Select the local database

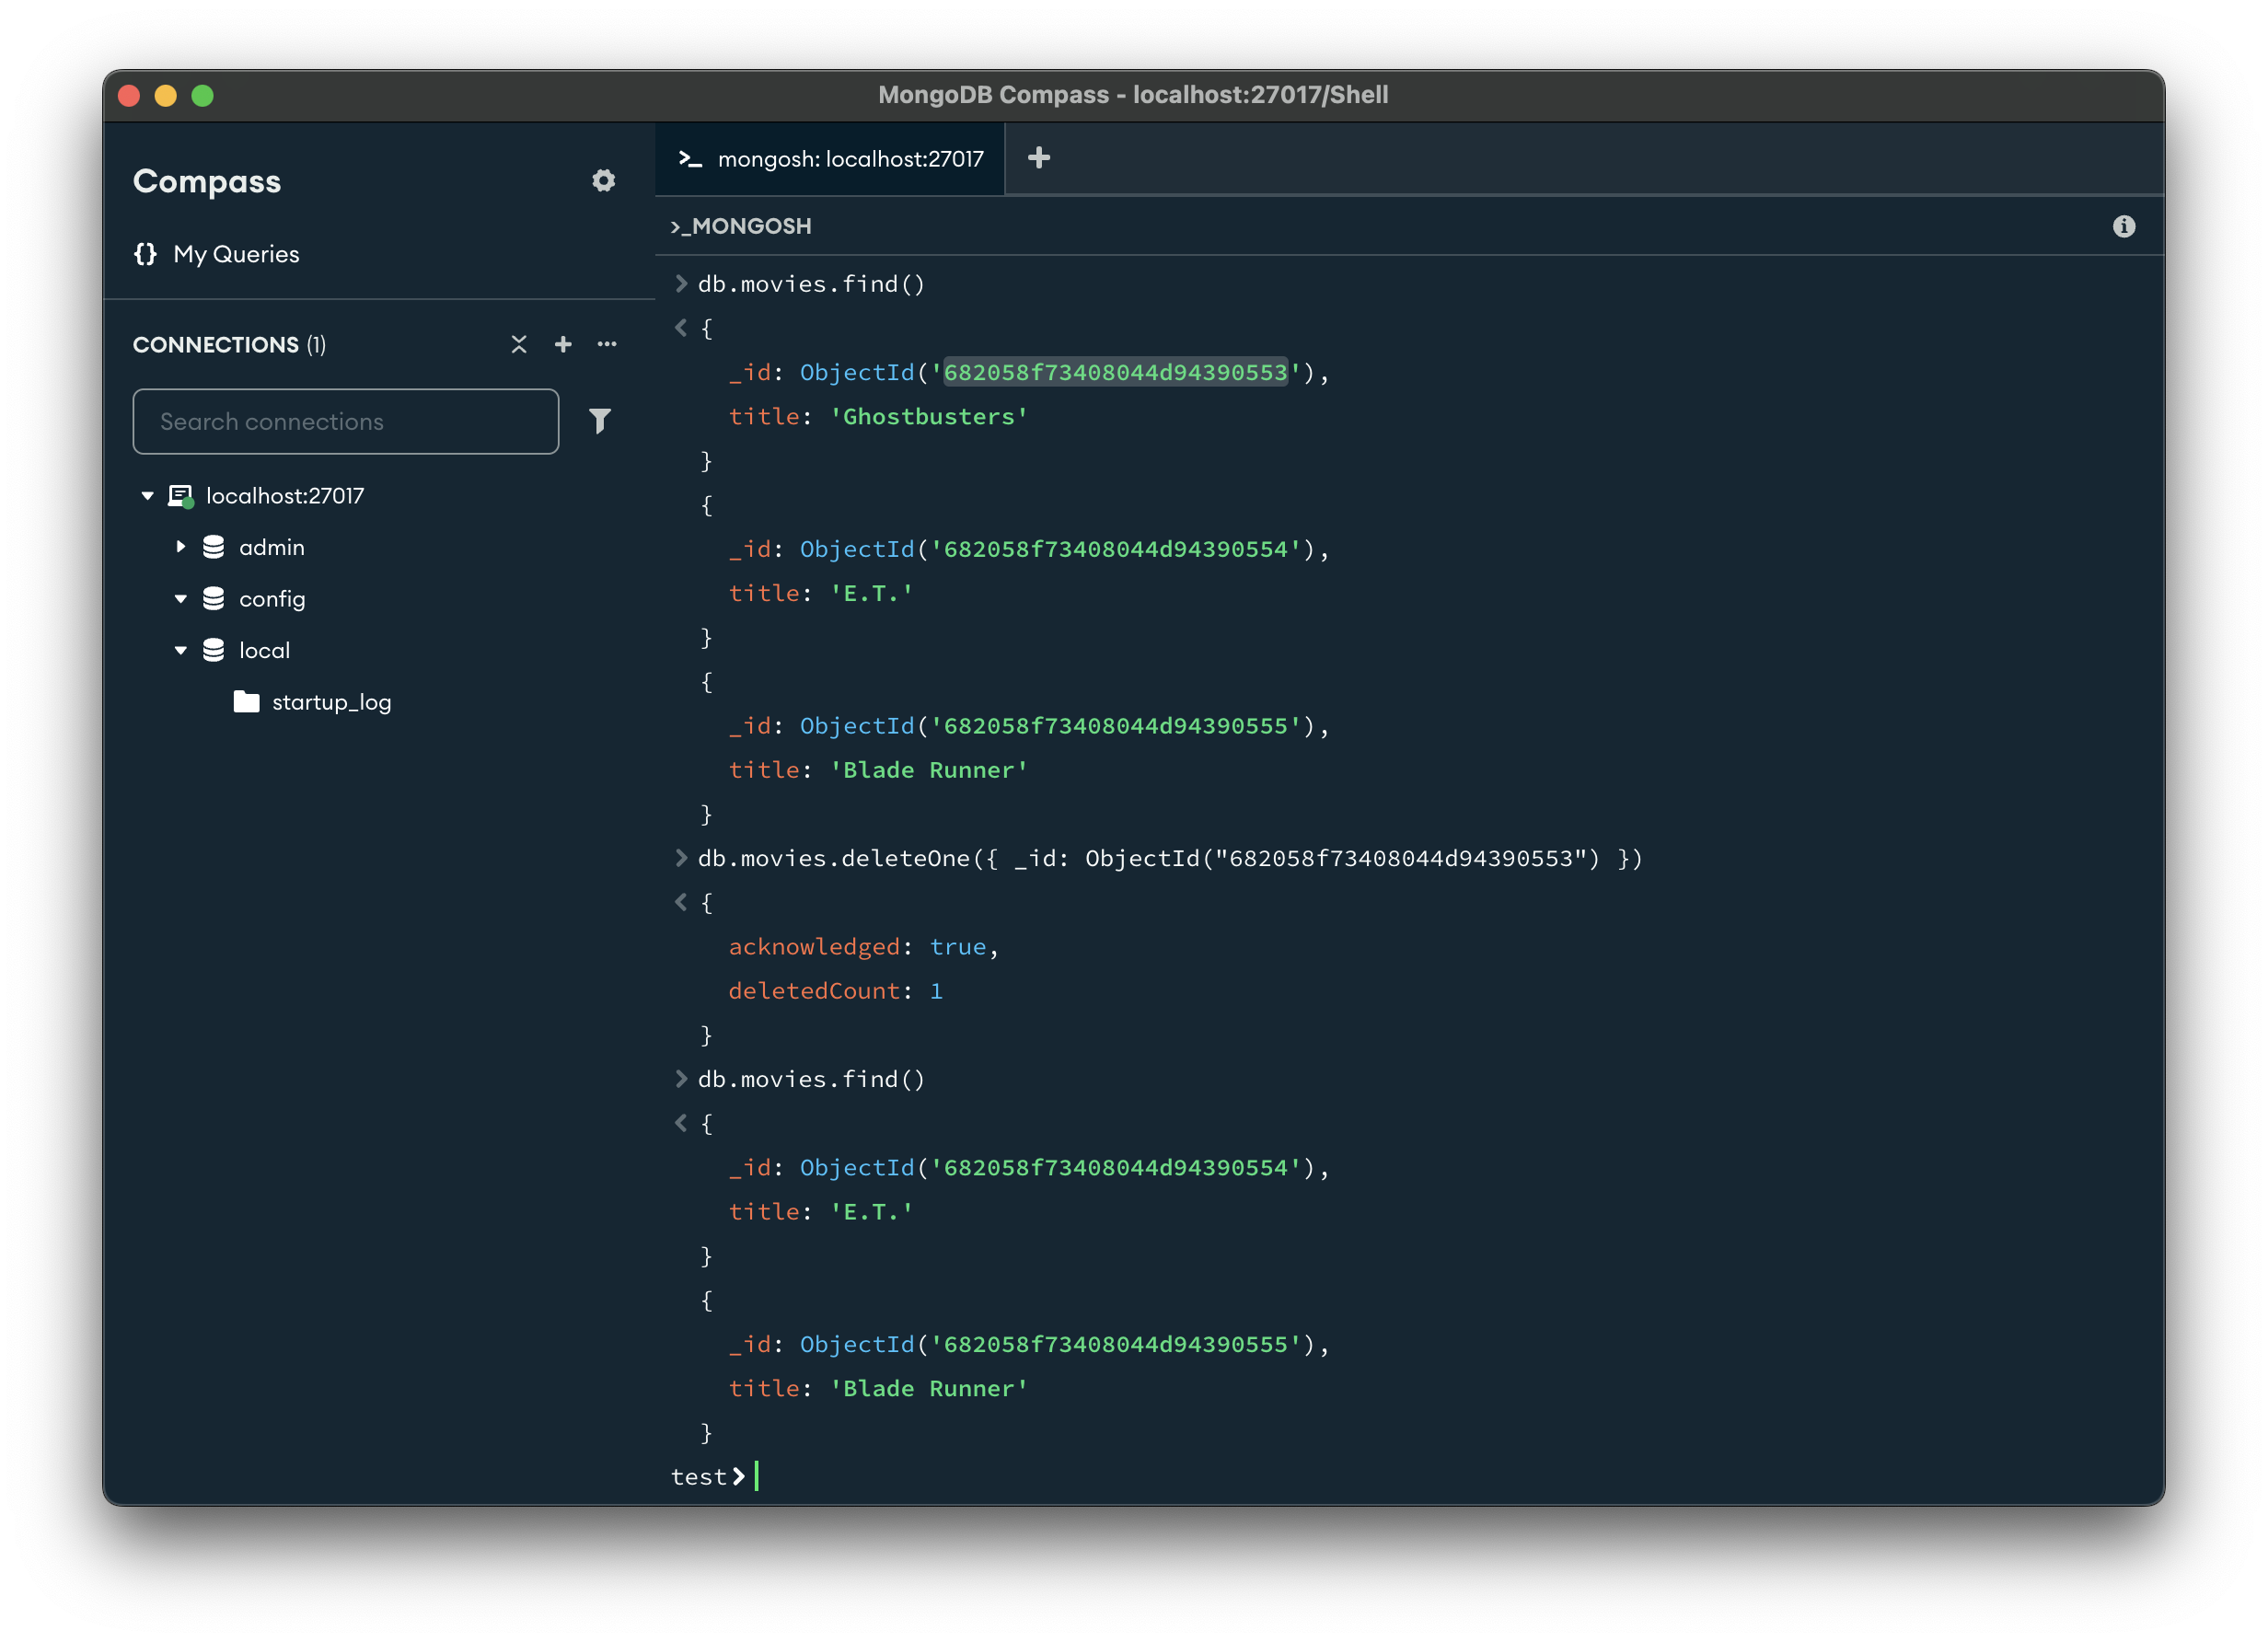[x=264, y=651]
